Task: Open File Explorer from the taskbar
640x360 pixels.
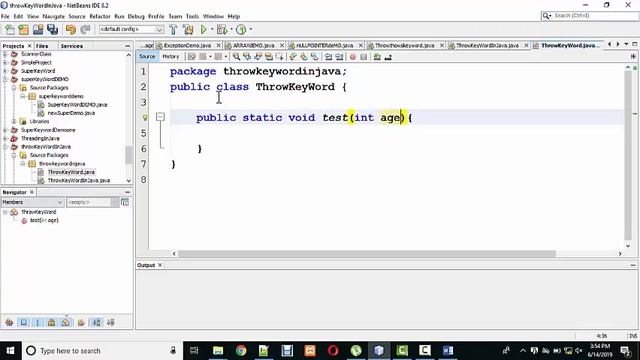Action: [218, 350]
